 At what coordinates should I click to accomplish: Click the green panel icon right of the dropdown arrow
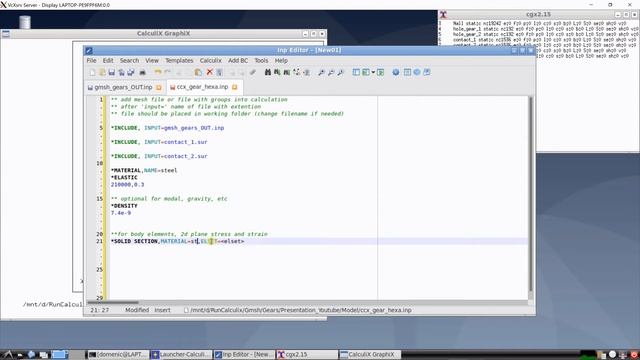tap(380, 72)
